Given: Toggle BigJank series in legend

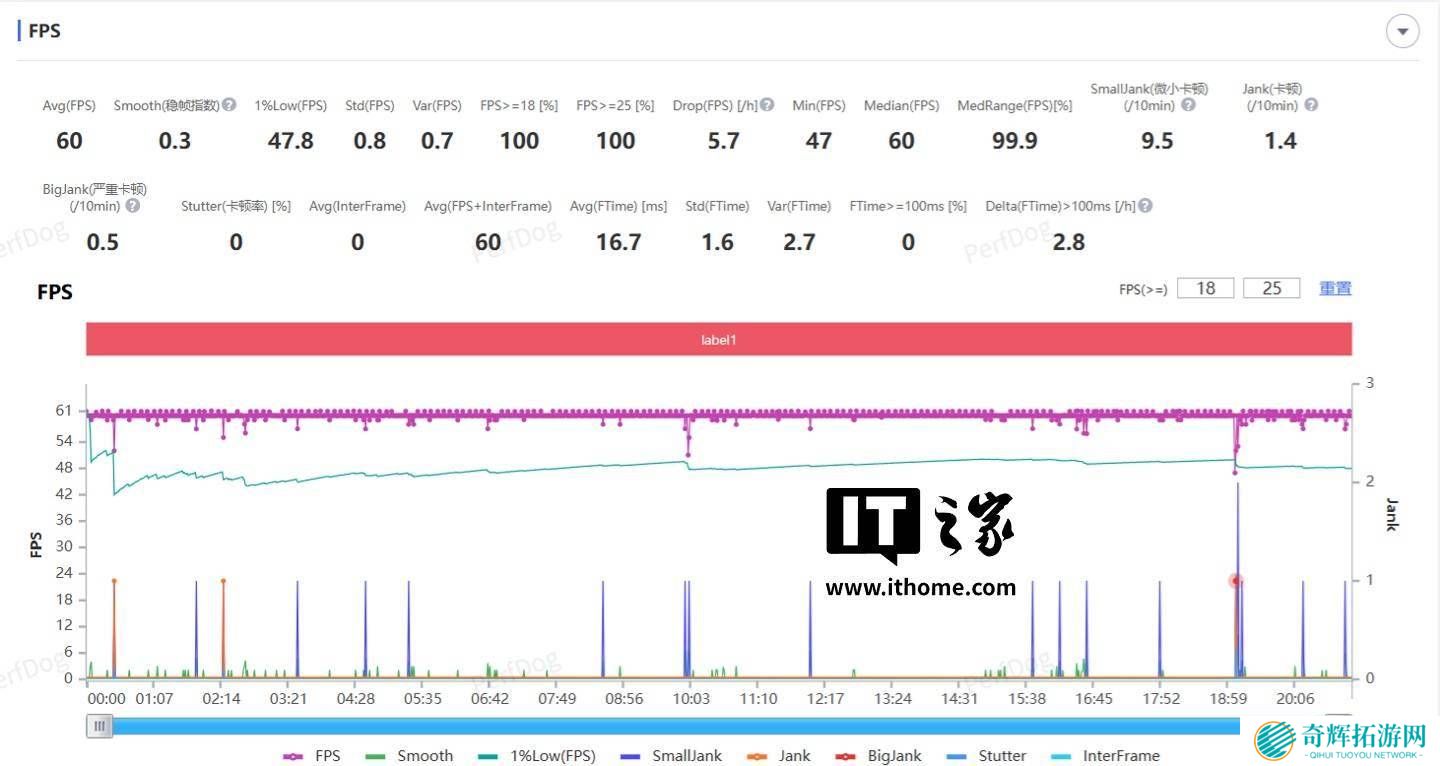Looking at the screenshot, I should tap(879, 756).
